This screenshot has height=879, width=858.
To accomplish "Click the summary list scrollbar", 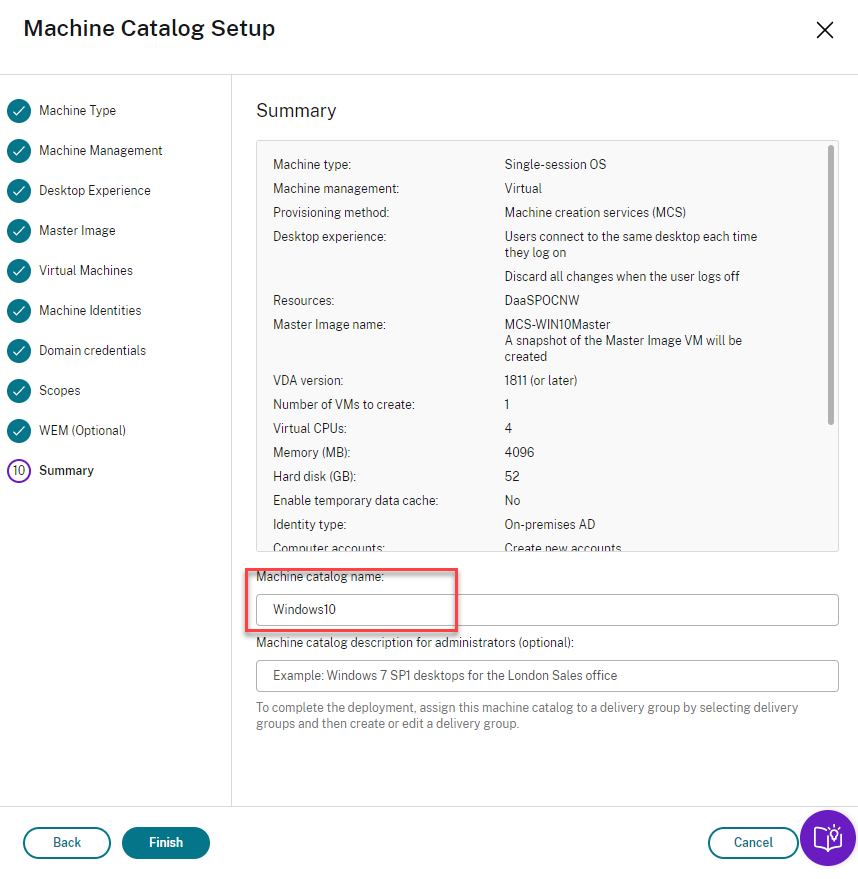I will (x=831, y=285).
